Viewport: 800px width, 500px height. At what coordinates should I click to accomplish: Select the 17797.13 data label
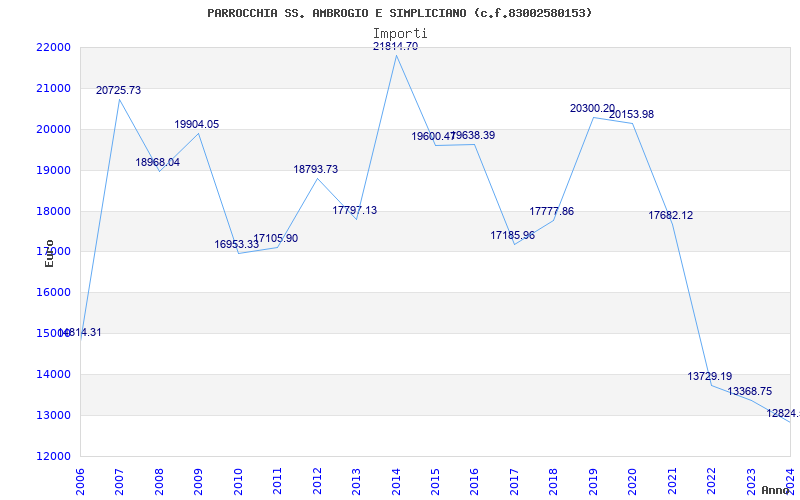pyautogui.click(x=355, y=210)
